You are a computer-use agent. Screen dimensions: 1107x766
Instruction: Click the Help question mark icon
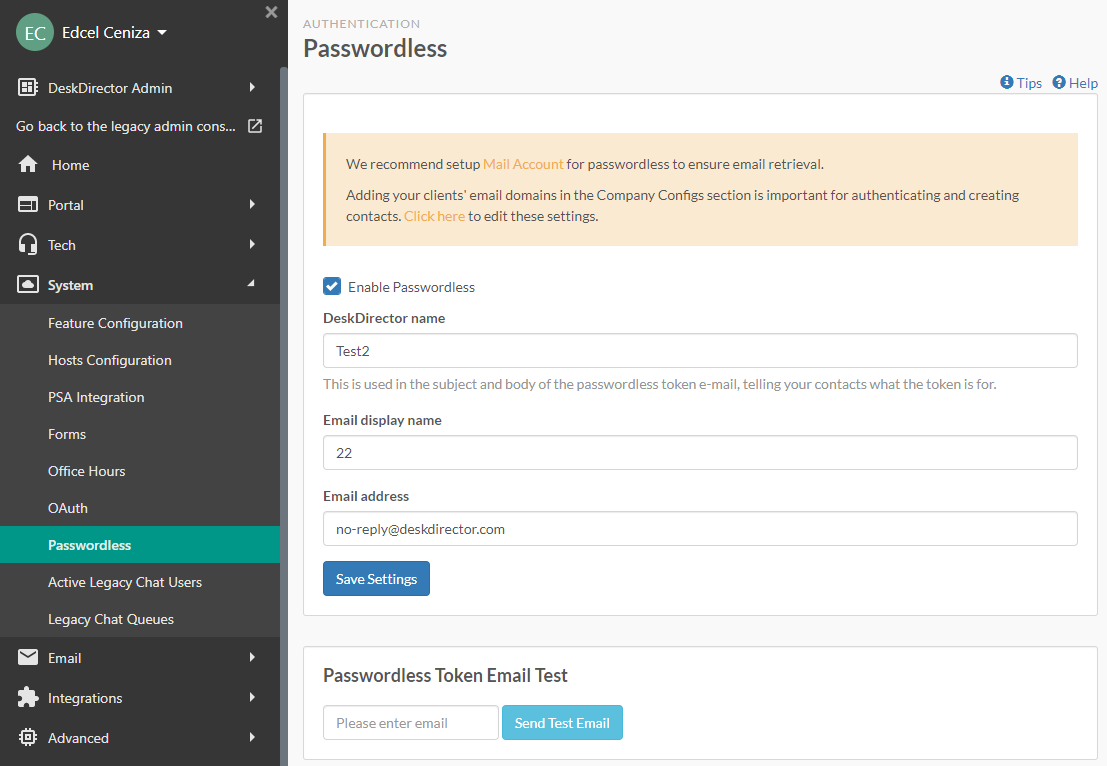pyautogui.click(x=1059, y=83)
